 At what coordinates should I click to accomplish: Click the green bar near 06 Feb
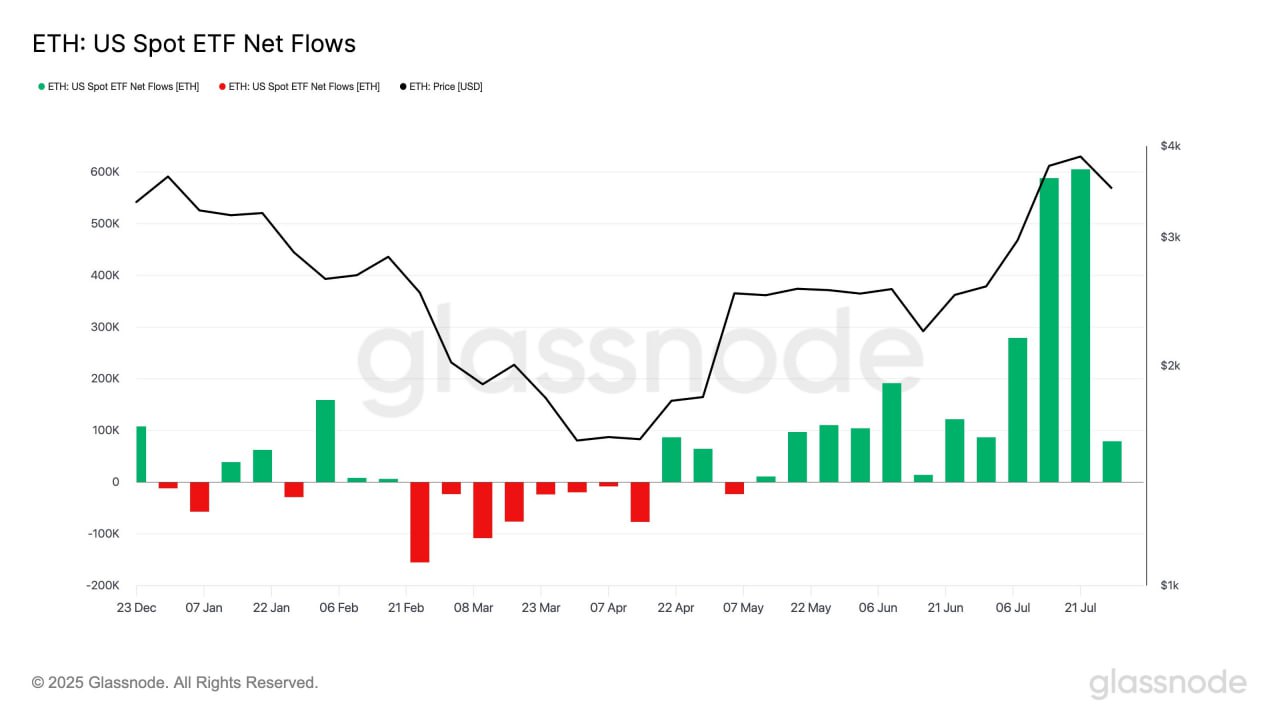(x=325, y=441)
